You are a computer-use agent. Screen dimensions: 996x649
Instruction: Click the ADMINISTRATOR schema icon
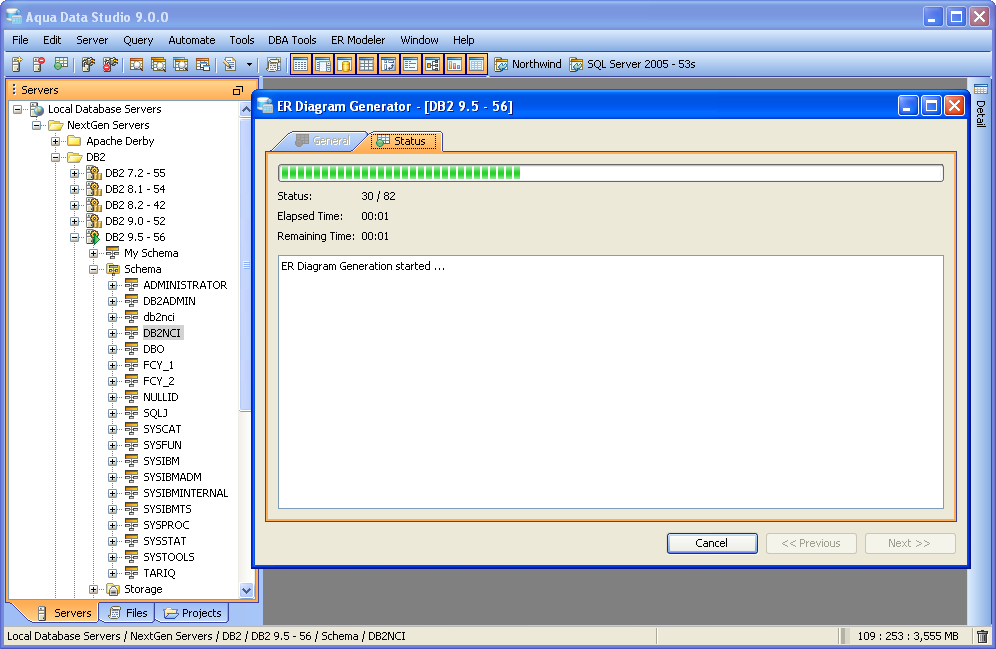click(131, 285)
